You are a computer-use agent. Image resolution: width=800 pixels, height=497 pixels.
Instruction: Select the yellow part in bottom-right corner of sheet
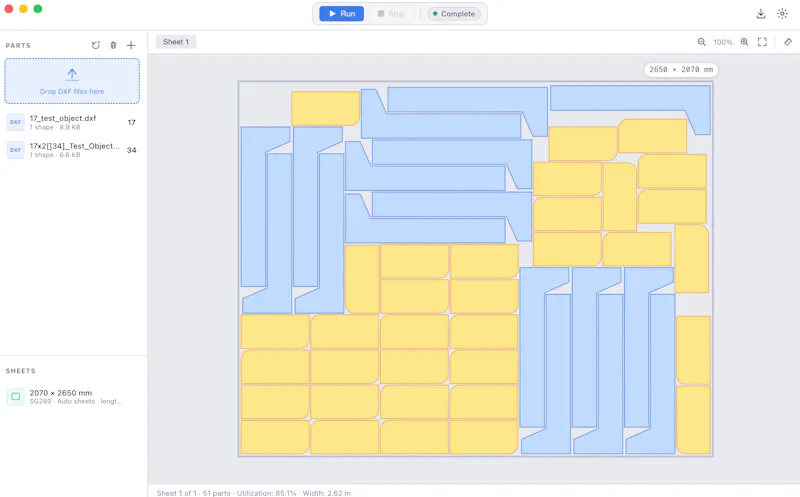click(x=693, y=420)
